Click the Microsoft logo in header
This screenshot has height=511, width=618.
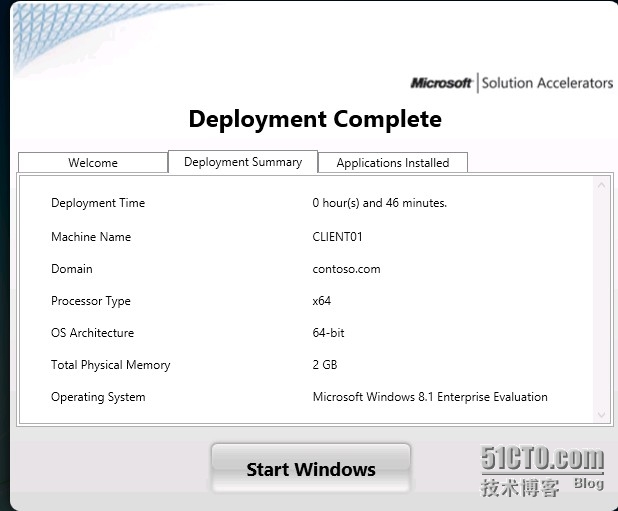pyautogui.click(x=441, y=83)
